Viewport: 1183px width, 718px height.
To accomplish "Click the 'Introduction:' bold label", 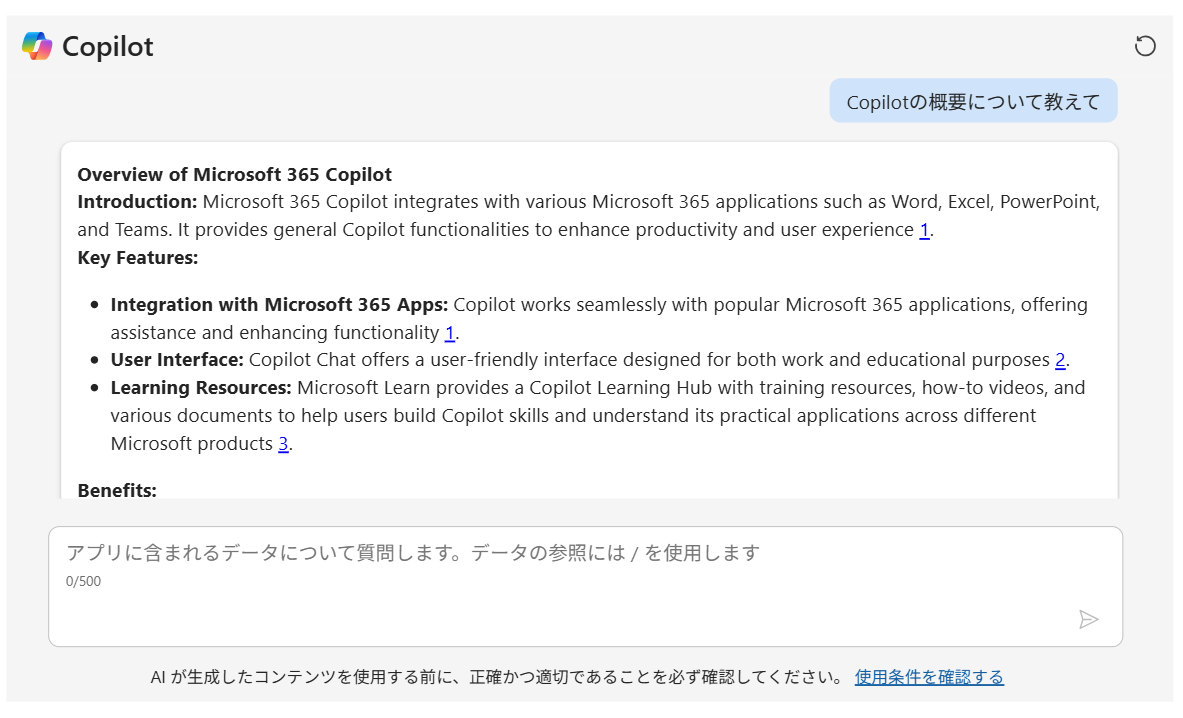I will point(137,202).
